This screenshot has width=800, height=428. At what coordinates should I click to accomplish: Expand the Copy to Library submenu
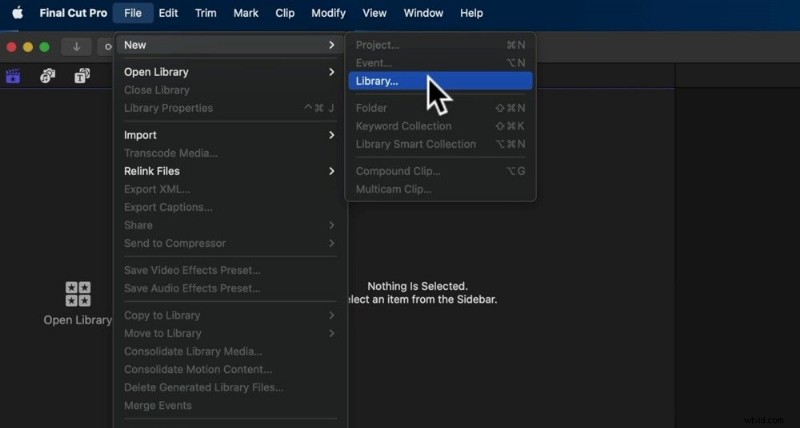coord(332,315)
